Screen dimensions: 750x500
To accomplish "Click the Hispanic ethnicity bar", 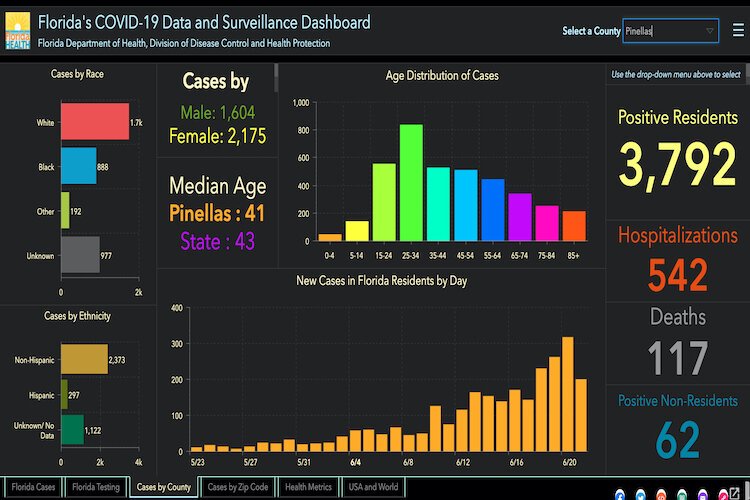I will tap(64, 395).
